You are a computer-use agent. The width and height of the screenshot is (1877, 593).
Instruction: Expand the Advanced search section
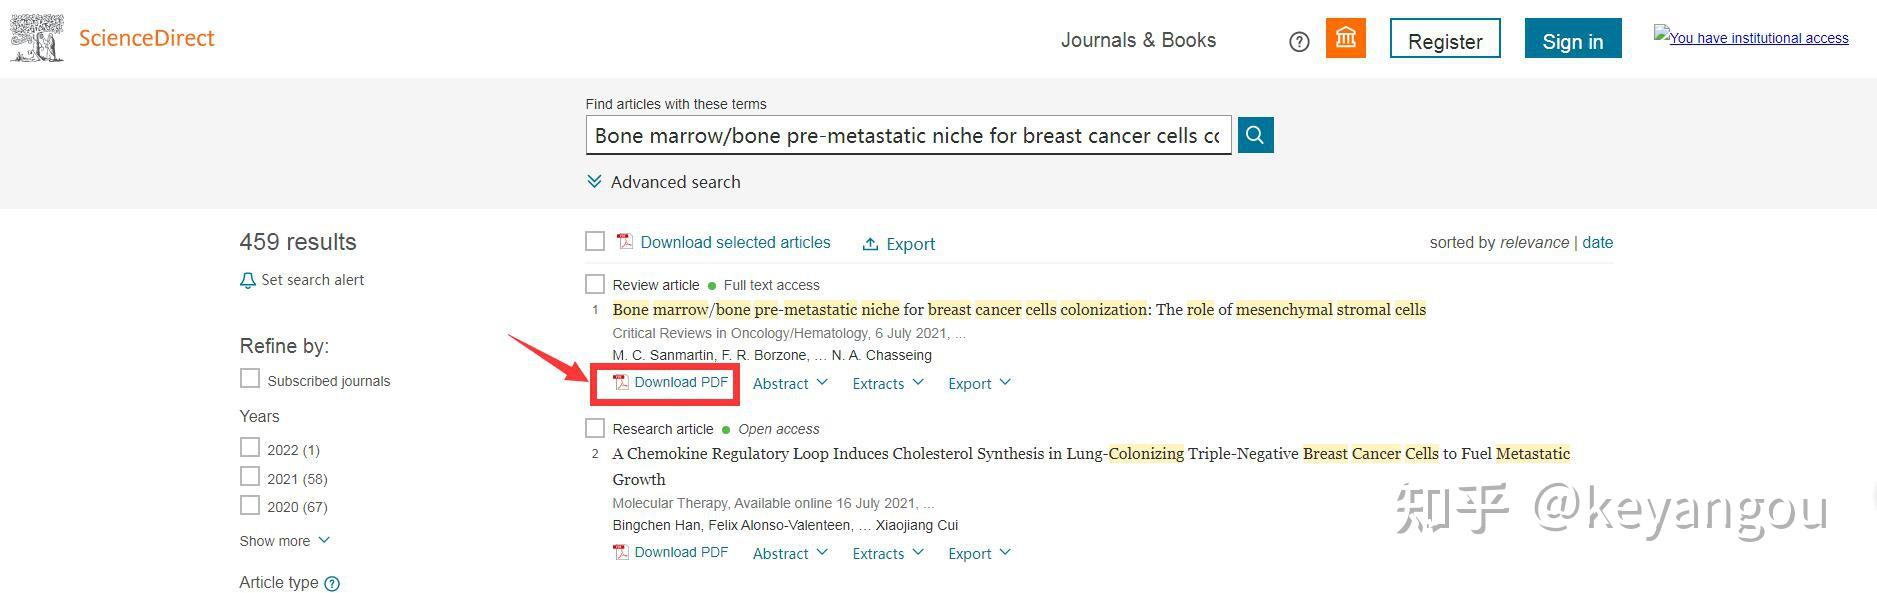coord(664,182)
